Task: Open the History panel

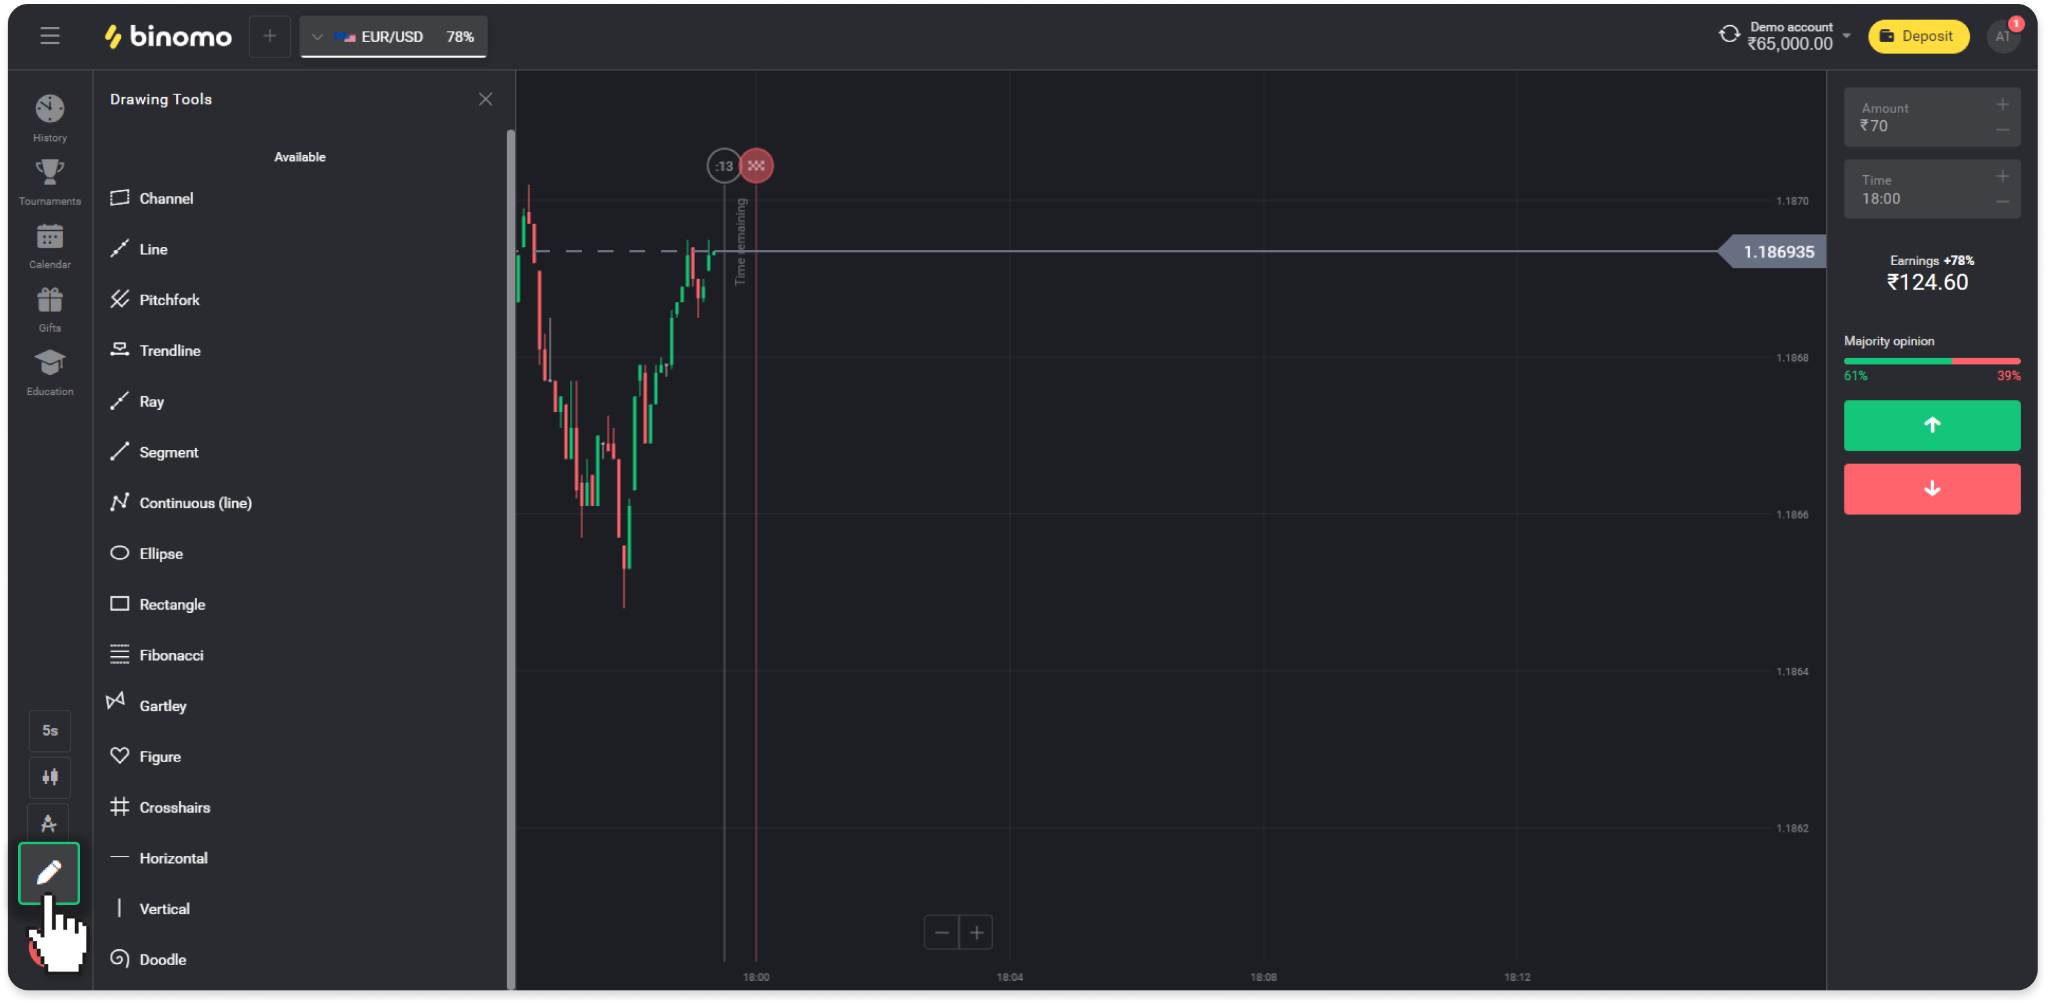Action: [x=50, y=116]
